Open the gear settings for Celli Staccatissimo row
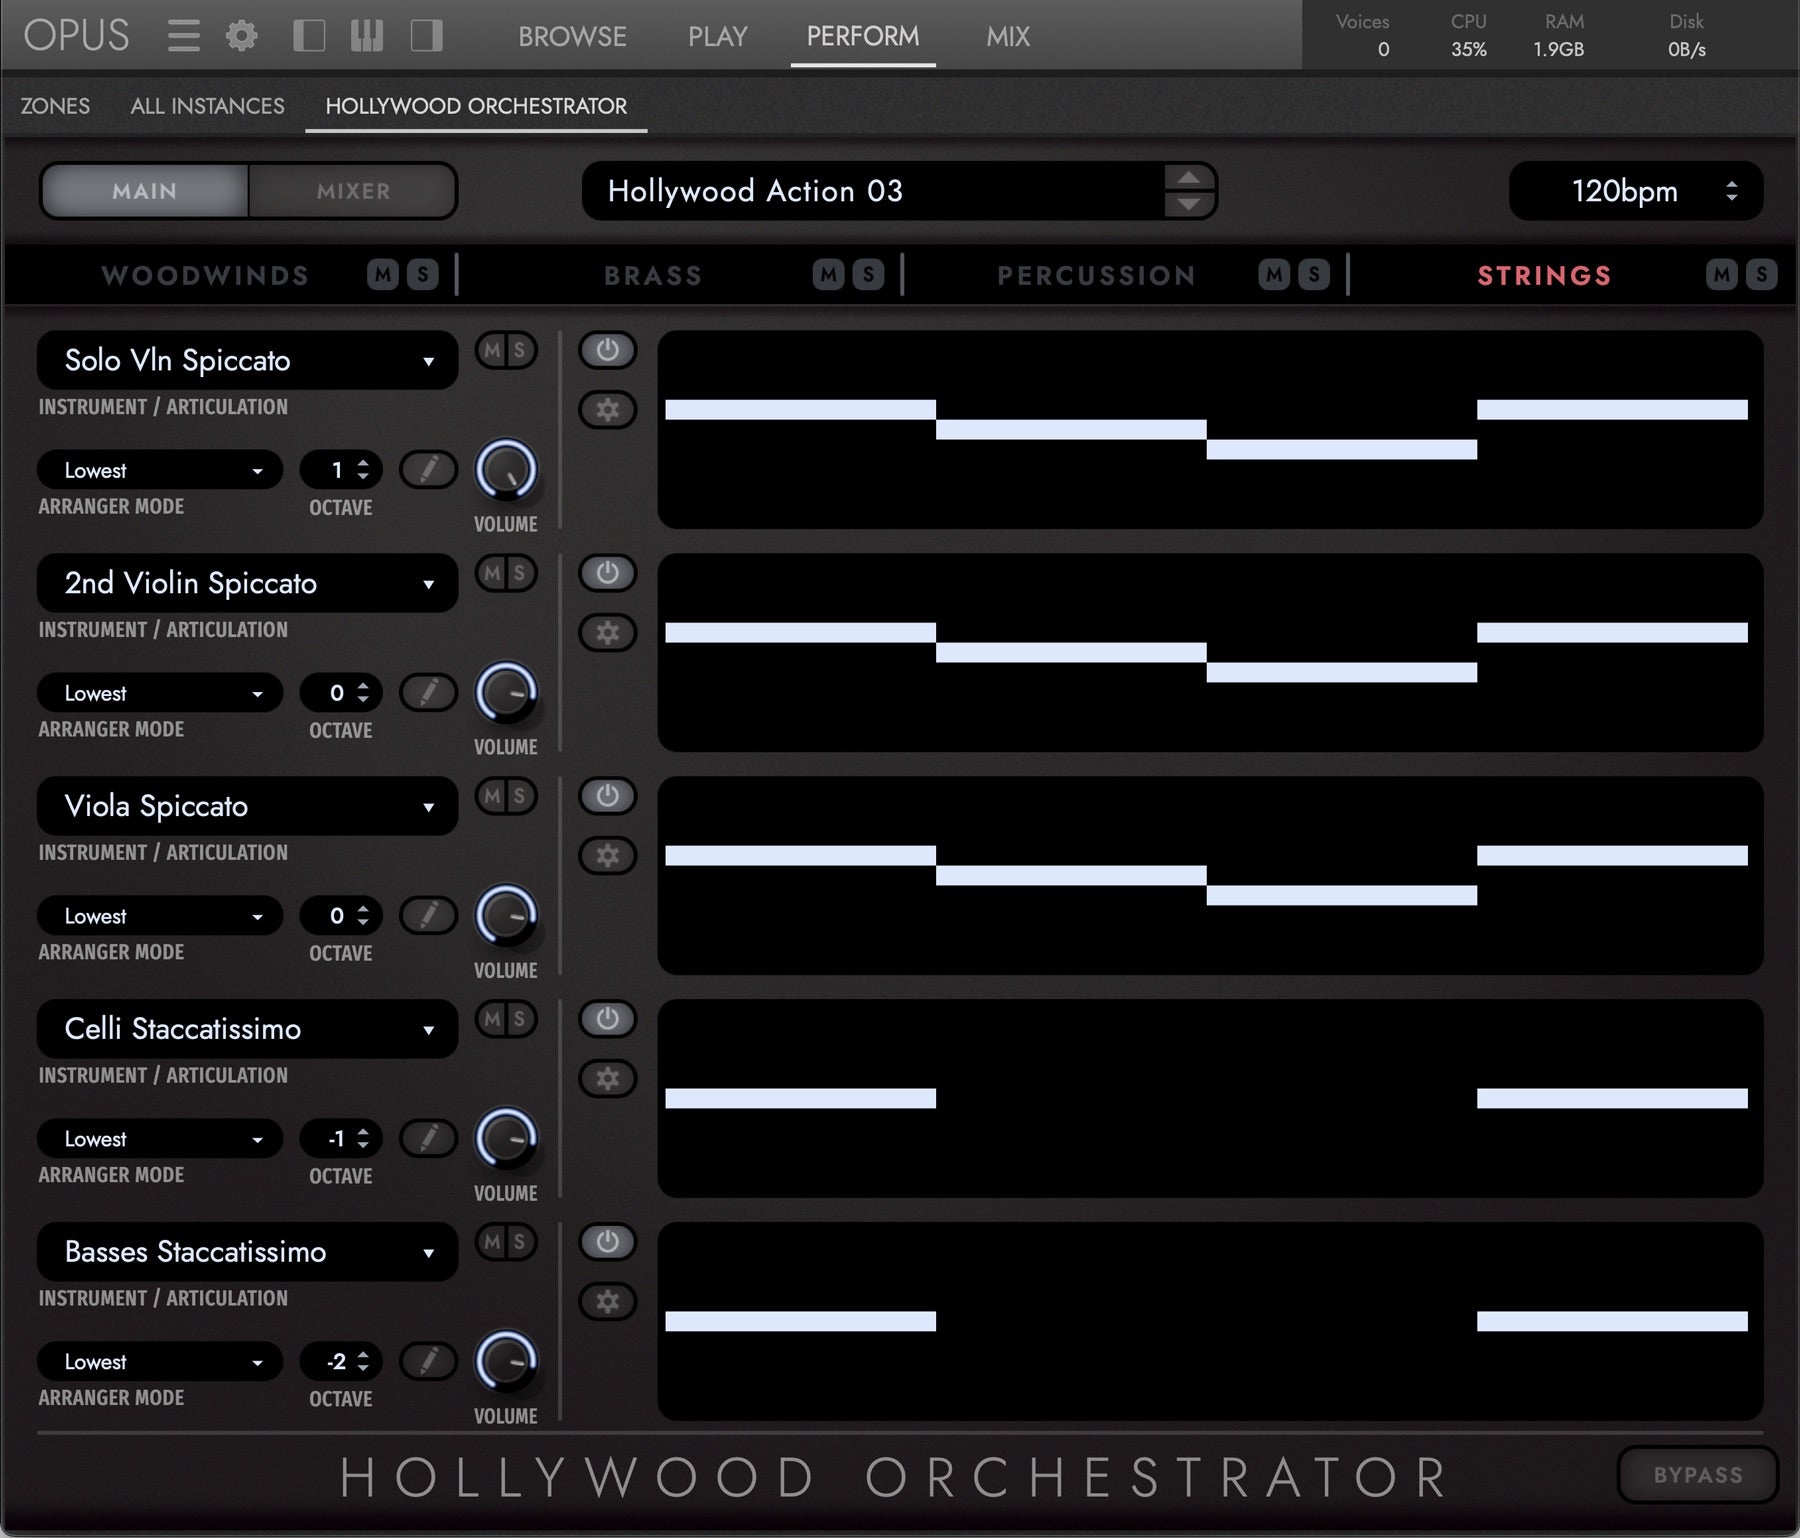 tap(607, 1078)
